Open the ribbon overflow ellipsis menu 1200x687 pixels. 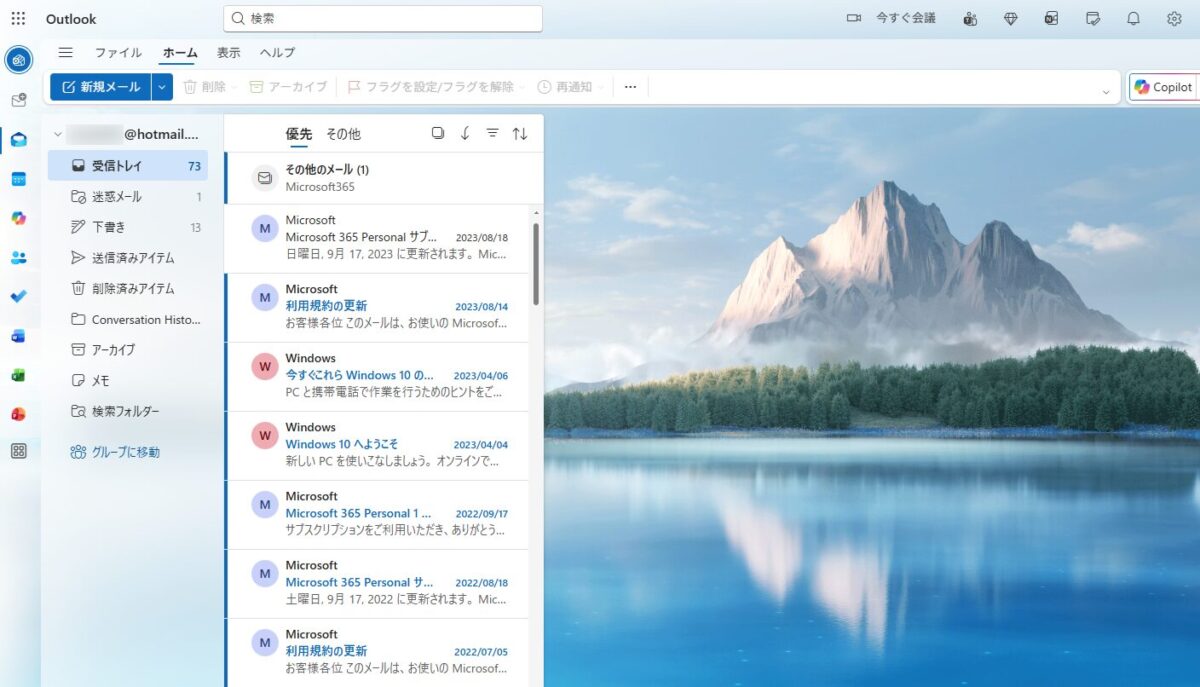click(x=629, y=86)
